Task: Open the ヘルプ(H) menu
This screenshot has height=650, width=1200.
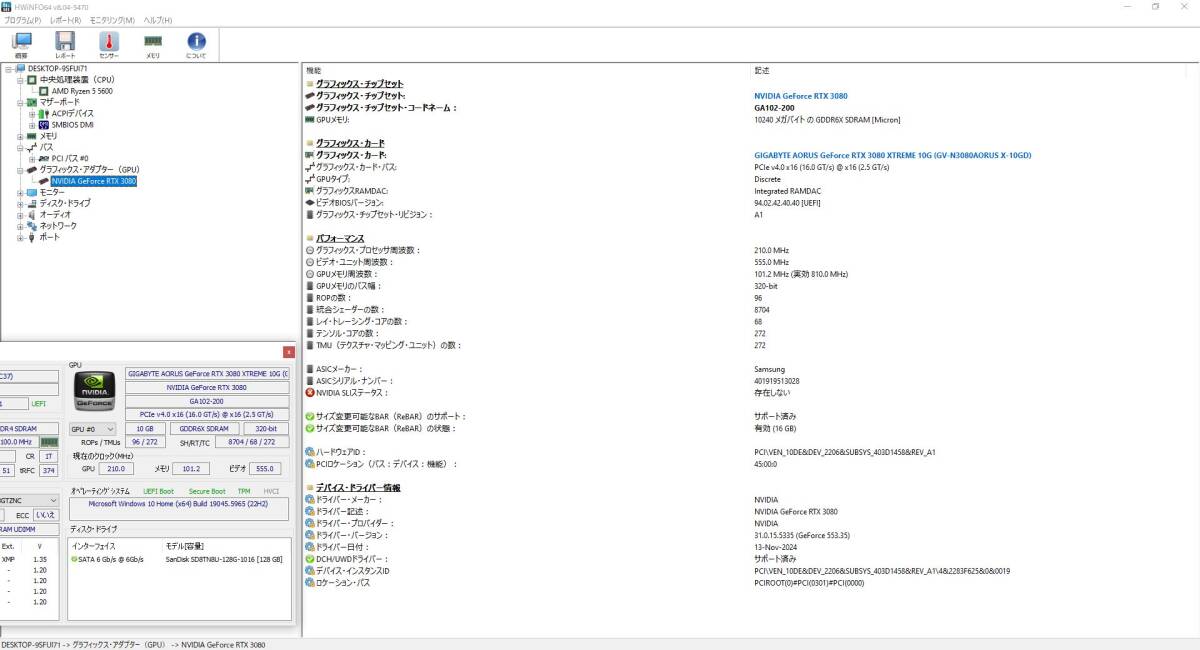Action: pos(157,20)
